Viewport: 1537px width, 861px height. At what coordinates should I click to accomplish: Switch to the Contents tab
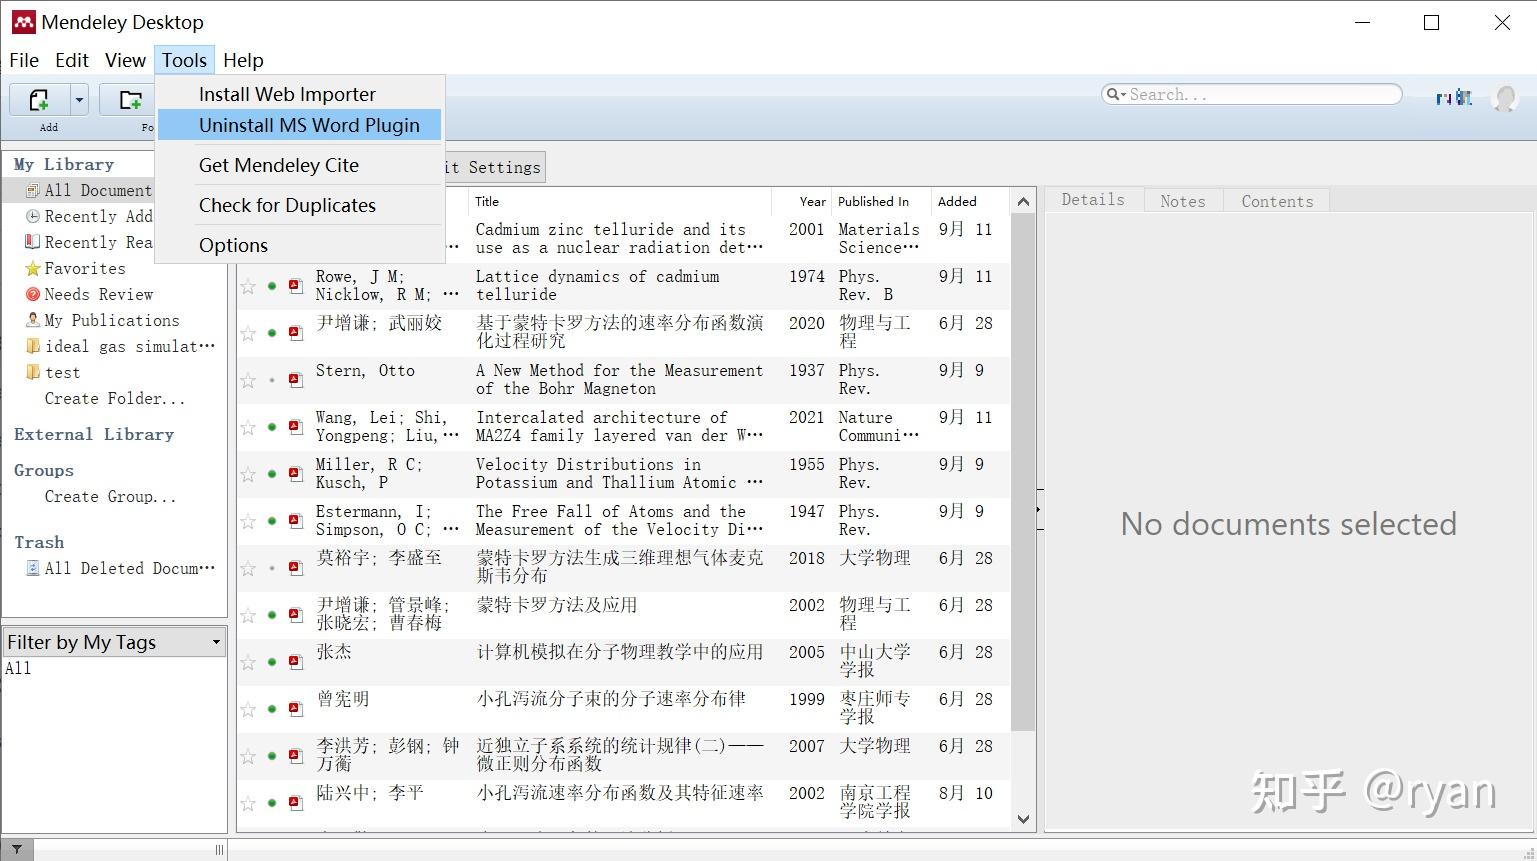coord(1277,200)
